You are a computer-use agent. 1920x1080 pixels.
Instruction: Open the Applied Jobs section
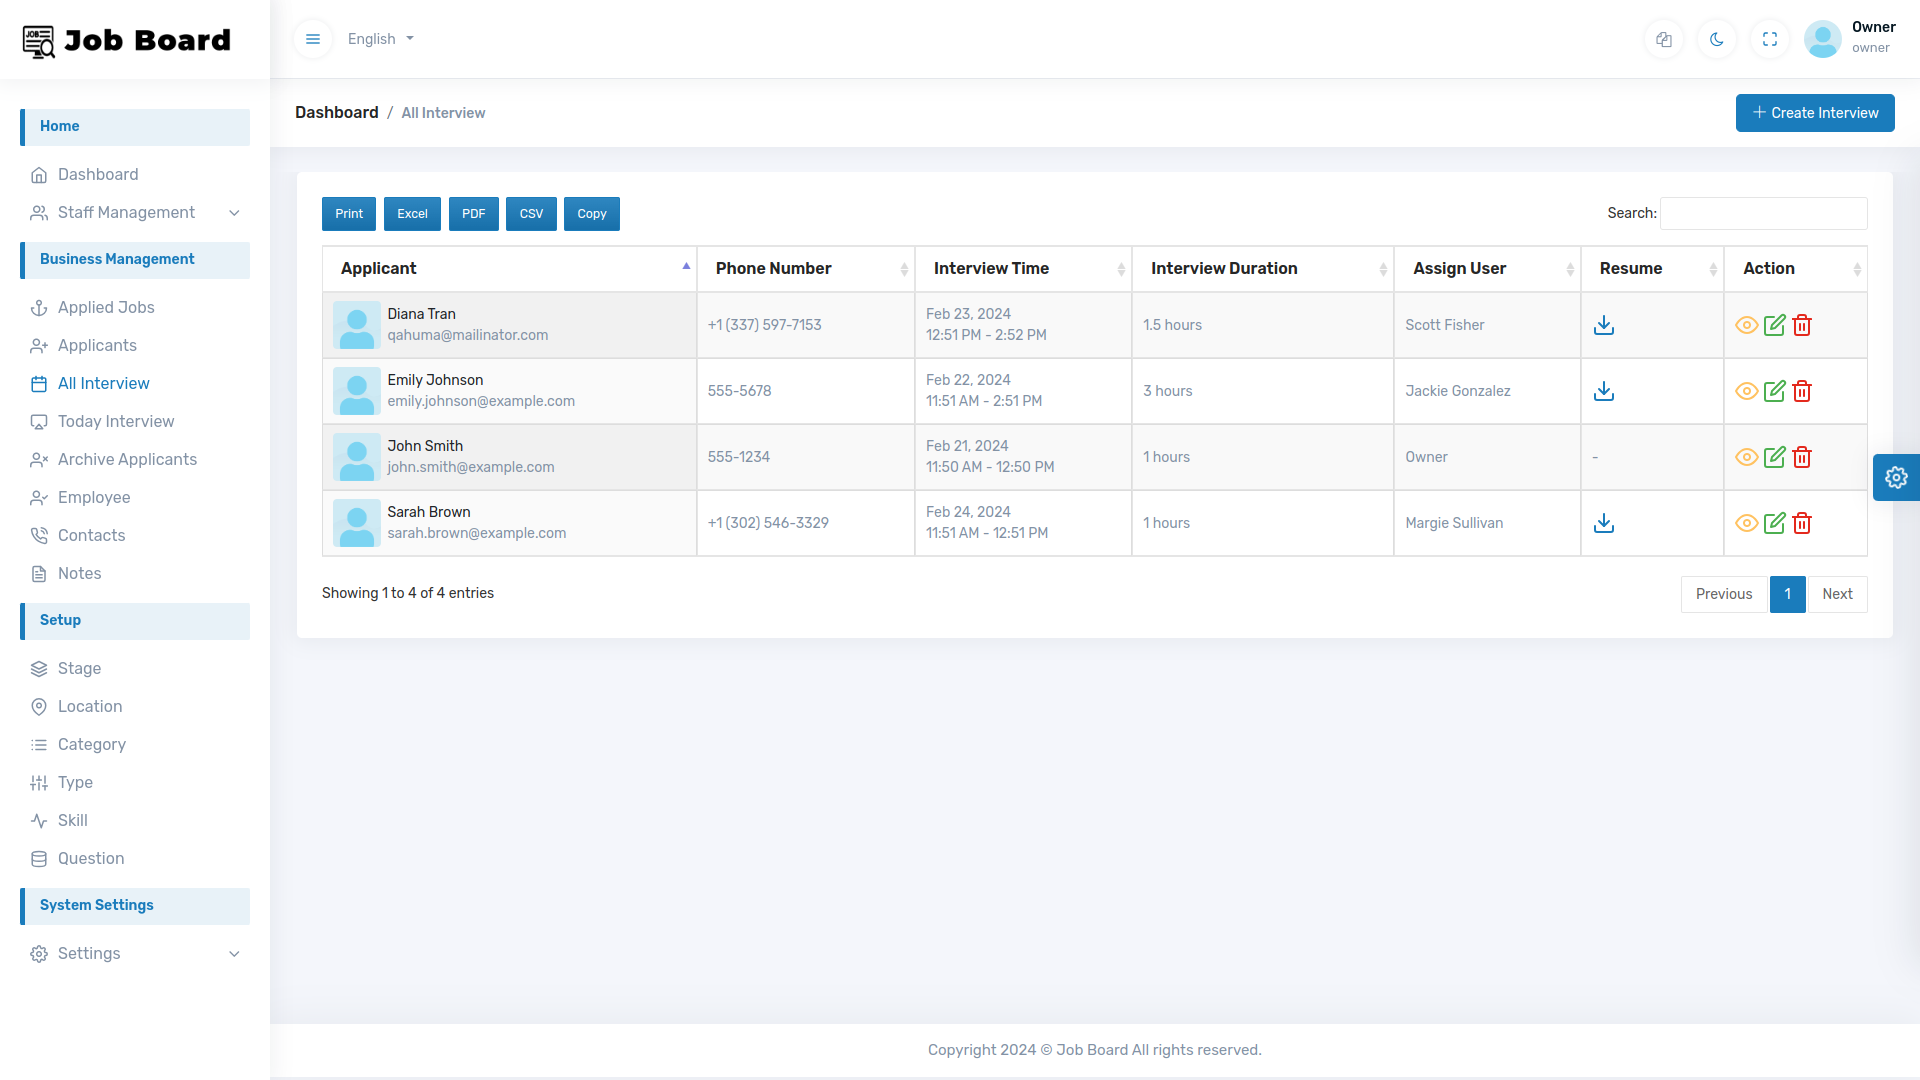point(106,307)
